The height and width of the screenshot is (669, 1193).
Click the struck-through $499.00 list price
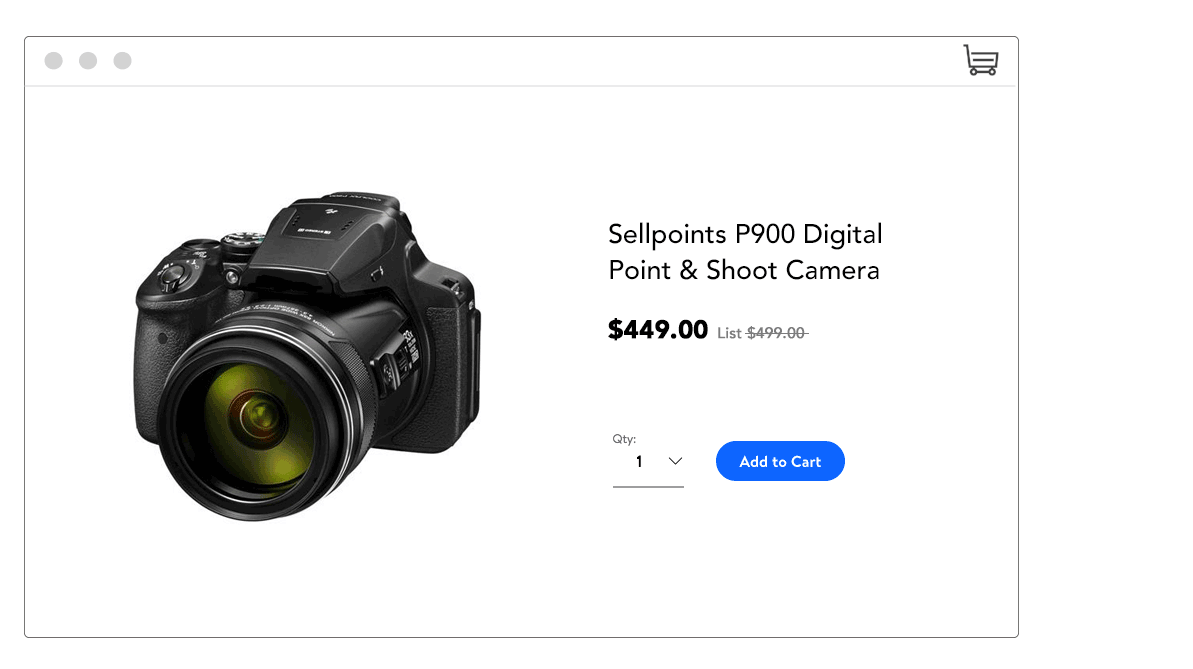tap(776, 333)
